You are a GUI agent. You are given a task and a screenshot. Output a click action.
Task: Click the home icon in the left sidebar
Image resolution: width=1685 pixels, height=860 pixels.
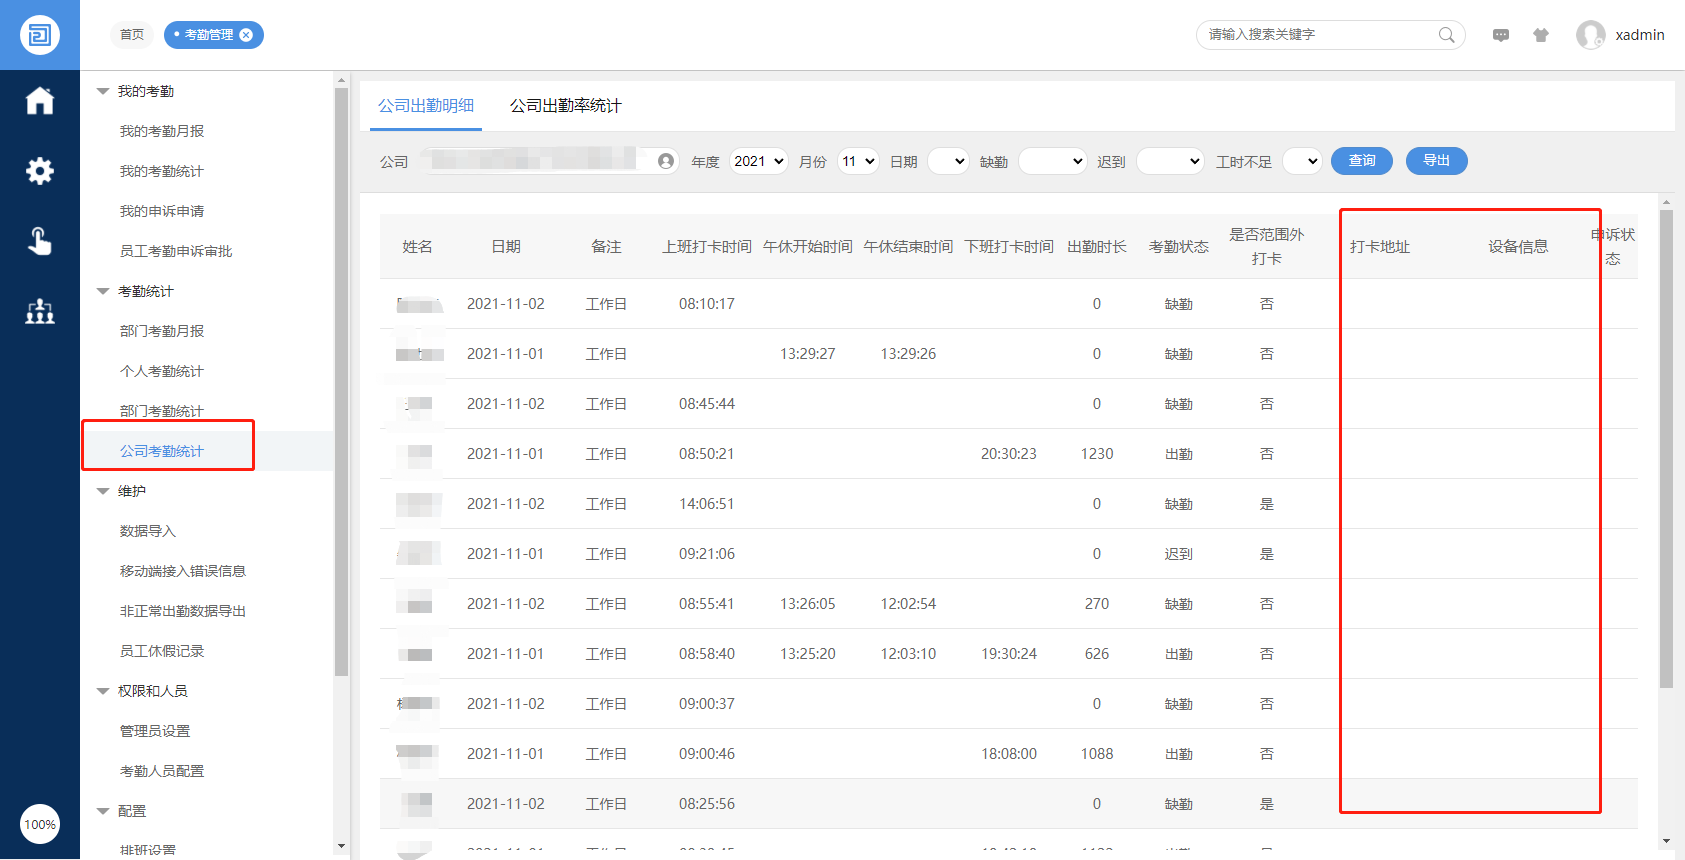click(40, 101)
